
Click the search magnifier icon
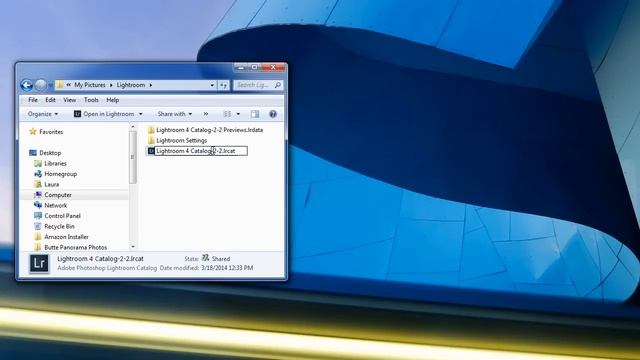pyautogui.click(x=278, y=85)
